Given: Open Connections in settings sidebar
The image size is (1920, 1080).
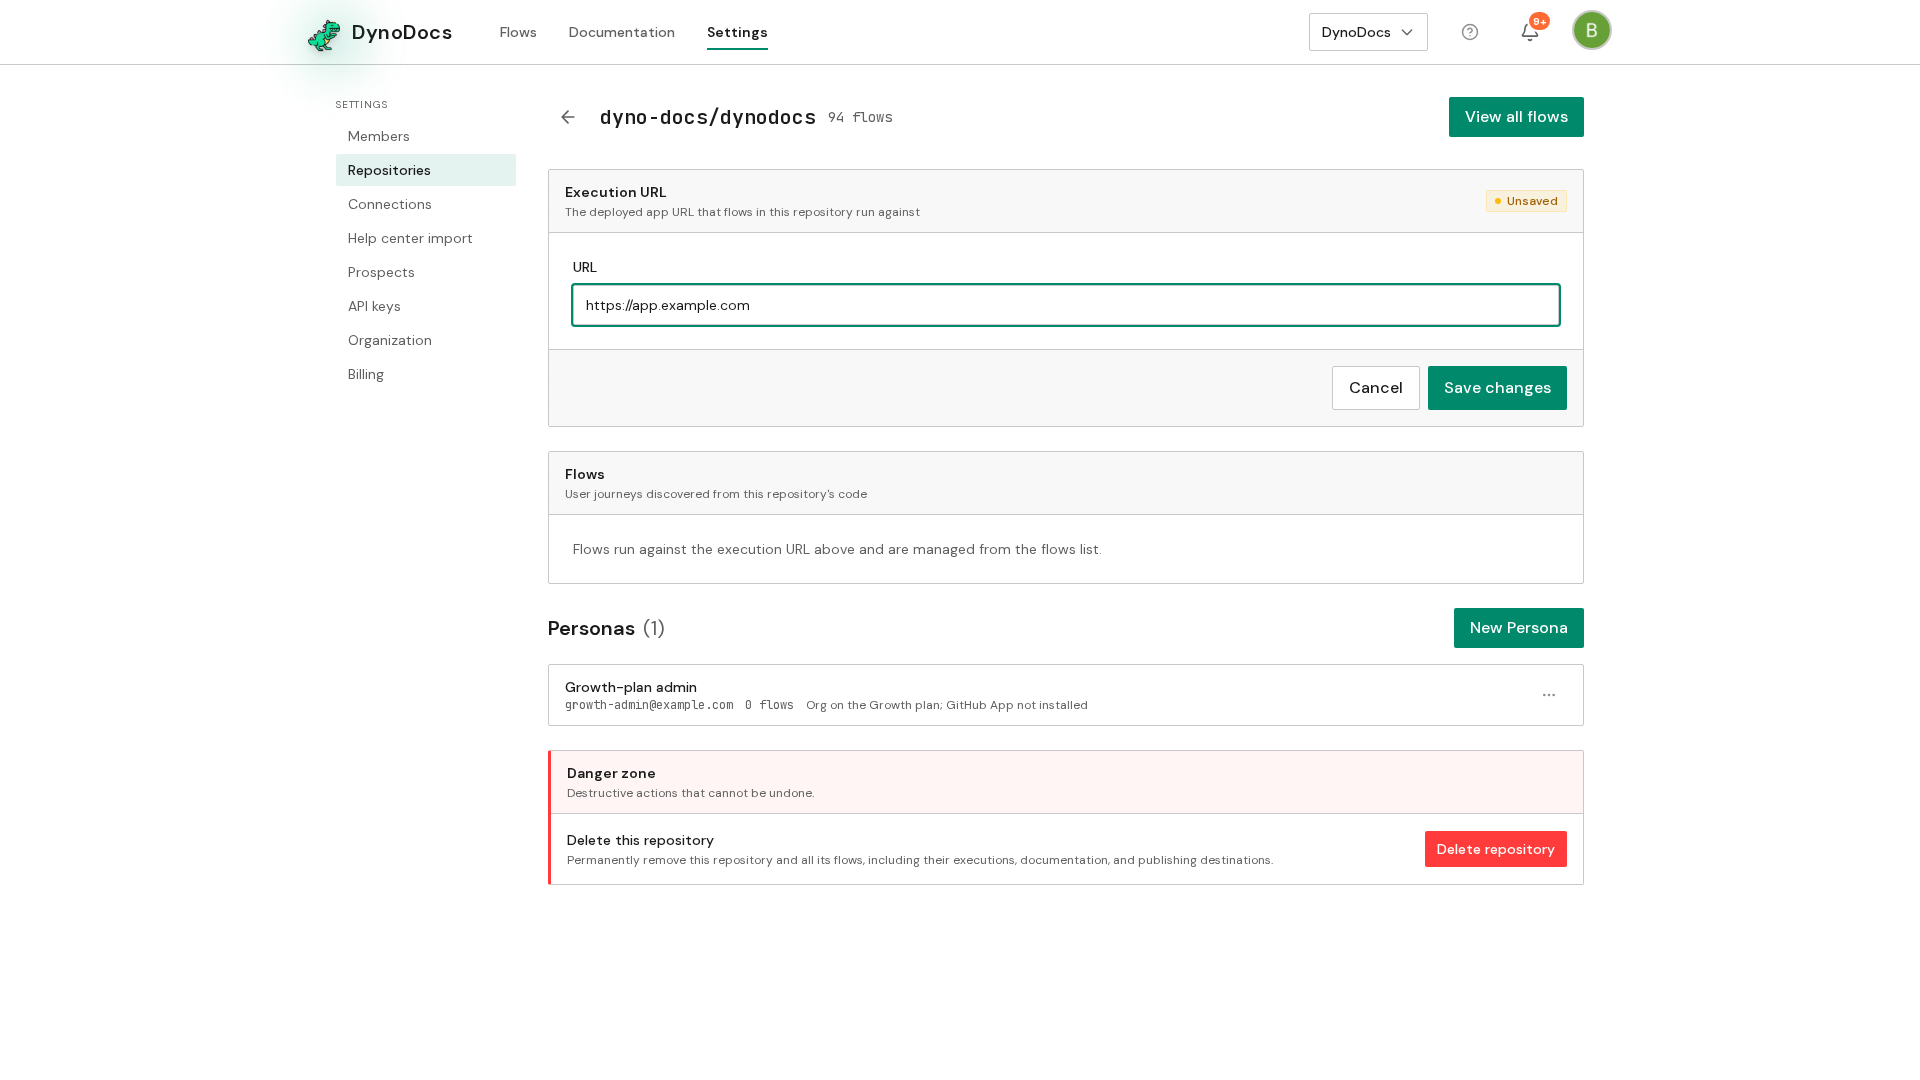Looking at the screenshot, I should pos(426,204).
